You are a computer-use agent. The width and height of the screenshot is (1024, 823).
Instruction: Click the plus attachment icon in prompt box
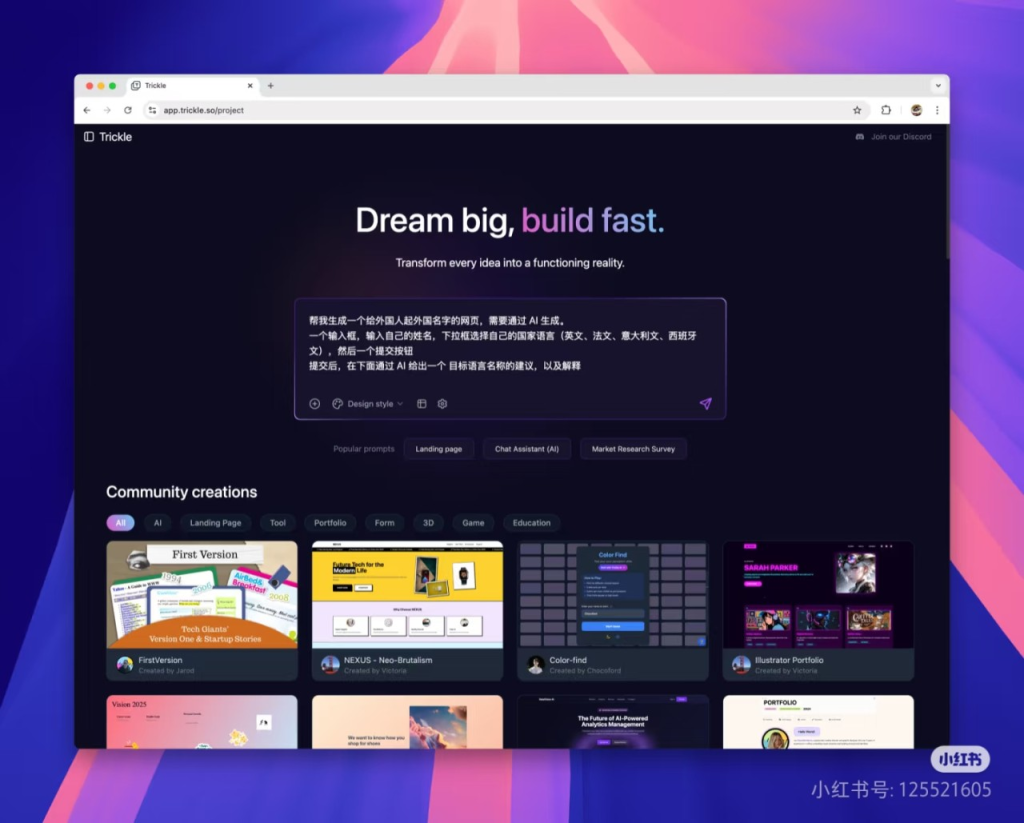coord(314,404)
